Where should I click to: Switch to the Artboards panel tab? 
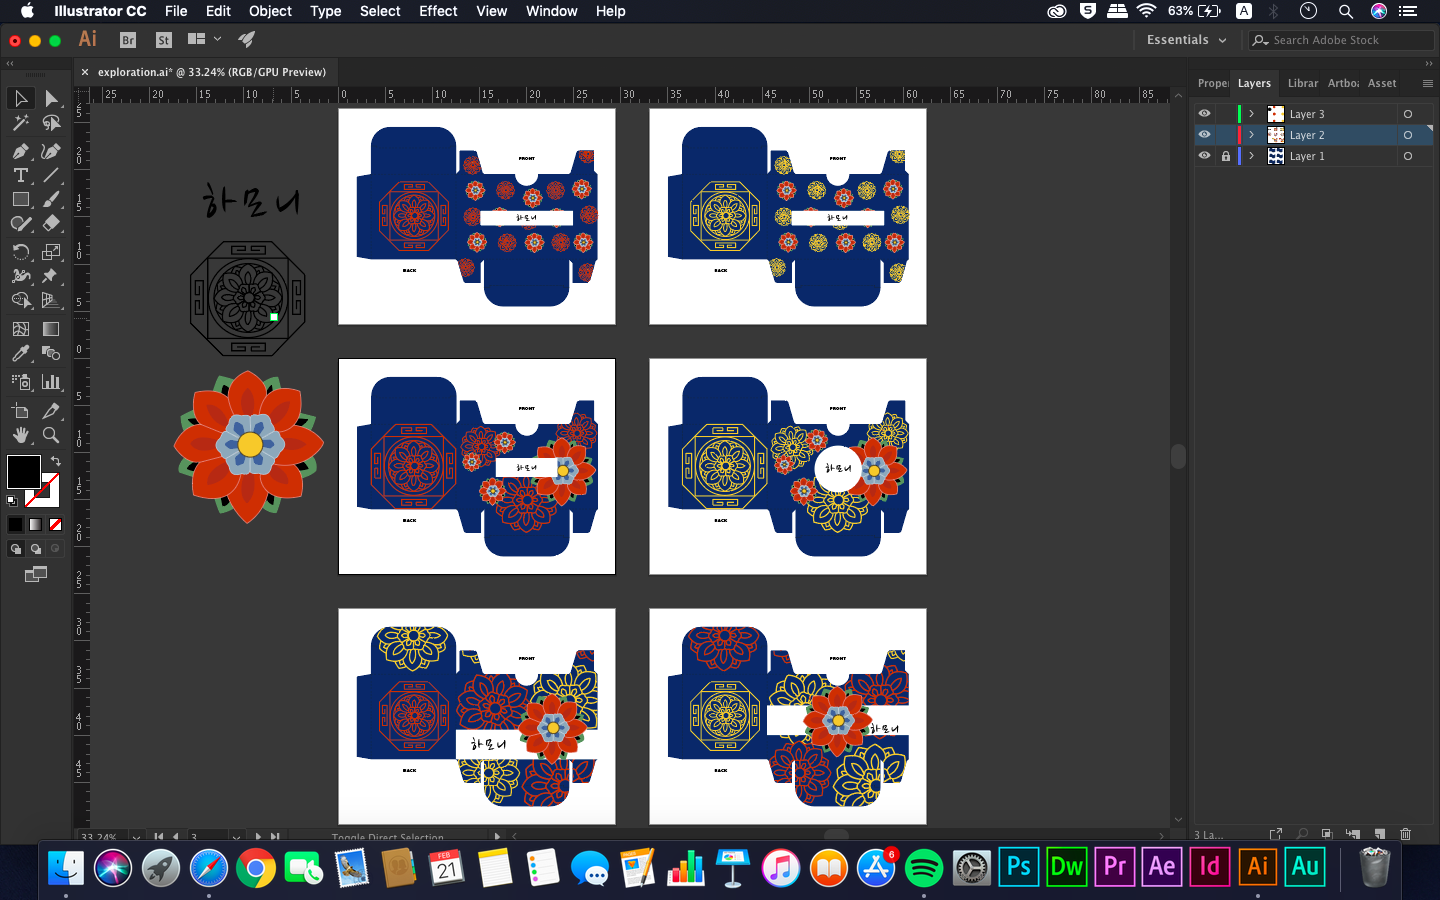click(x=1343, y=83)
